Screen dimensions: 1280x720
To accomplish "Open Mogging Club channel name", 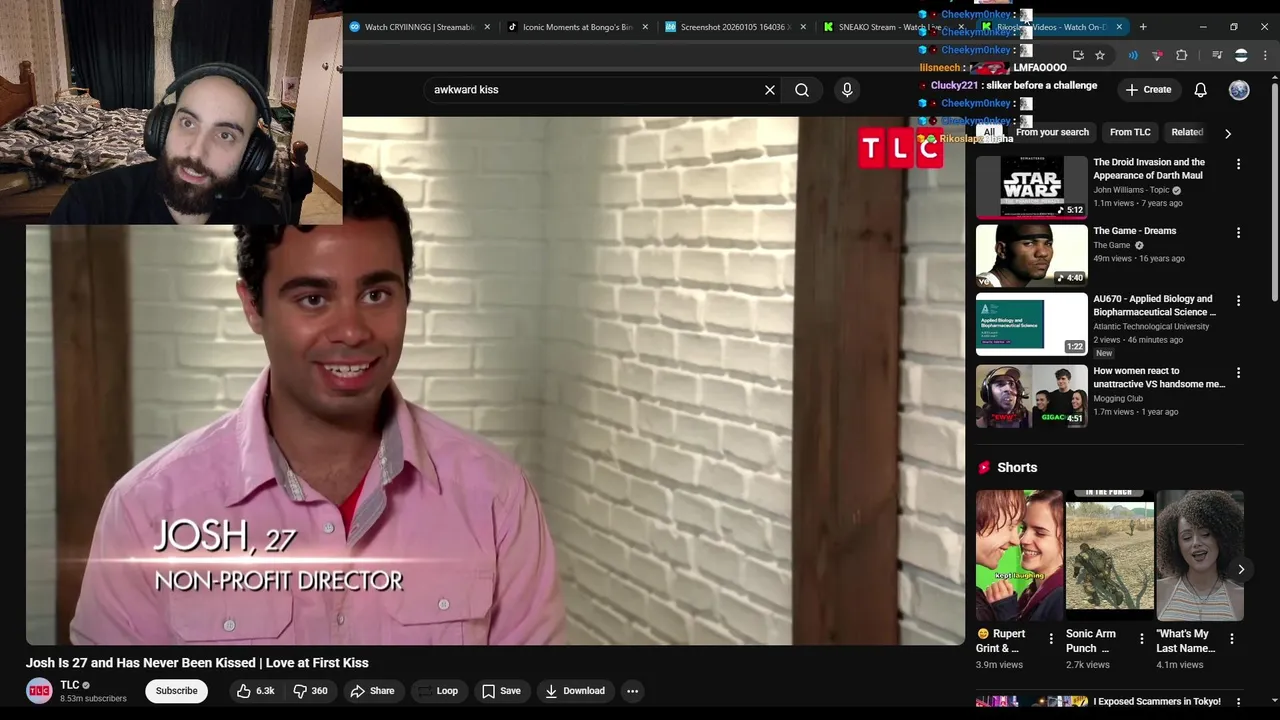I will point(1118,399).
